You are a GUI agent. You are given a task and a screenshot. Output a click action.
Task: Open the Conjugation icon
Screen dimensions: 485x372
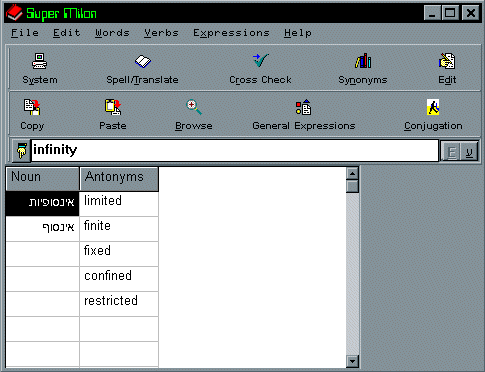[433, 107]
